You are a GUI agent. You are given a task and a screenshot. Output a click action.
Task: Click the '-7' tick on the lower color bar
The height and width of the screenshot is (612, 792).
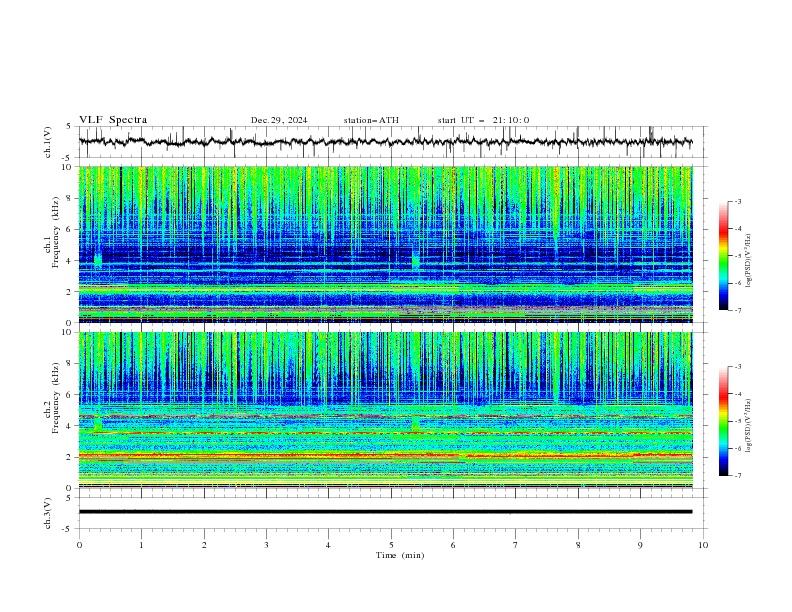[737, 476]
